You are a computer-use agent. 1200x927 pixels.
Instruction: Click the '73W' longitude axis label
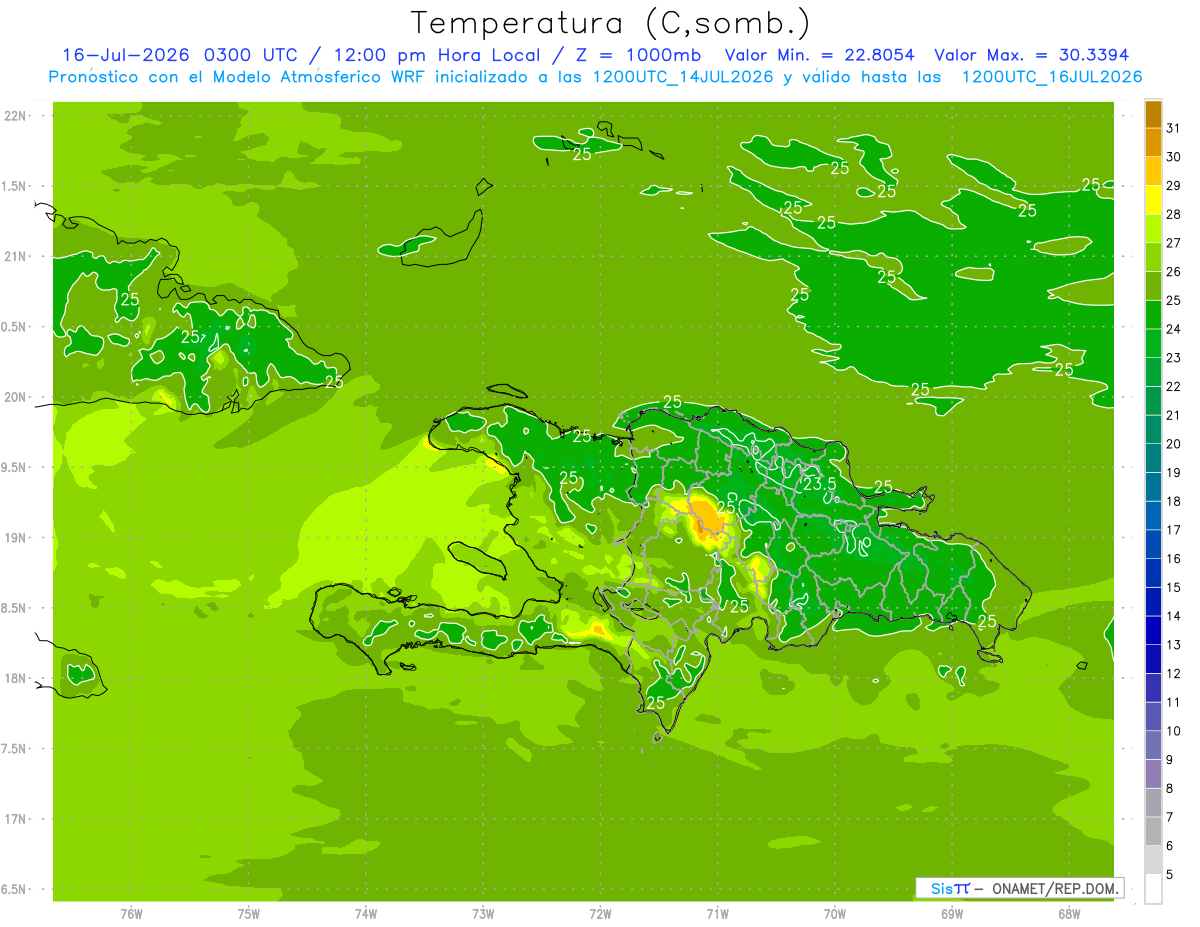coord(483,914)
